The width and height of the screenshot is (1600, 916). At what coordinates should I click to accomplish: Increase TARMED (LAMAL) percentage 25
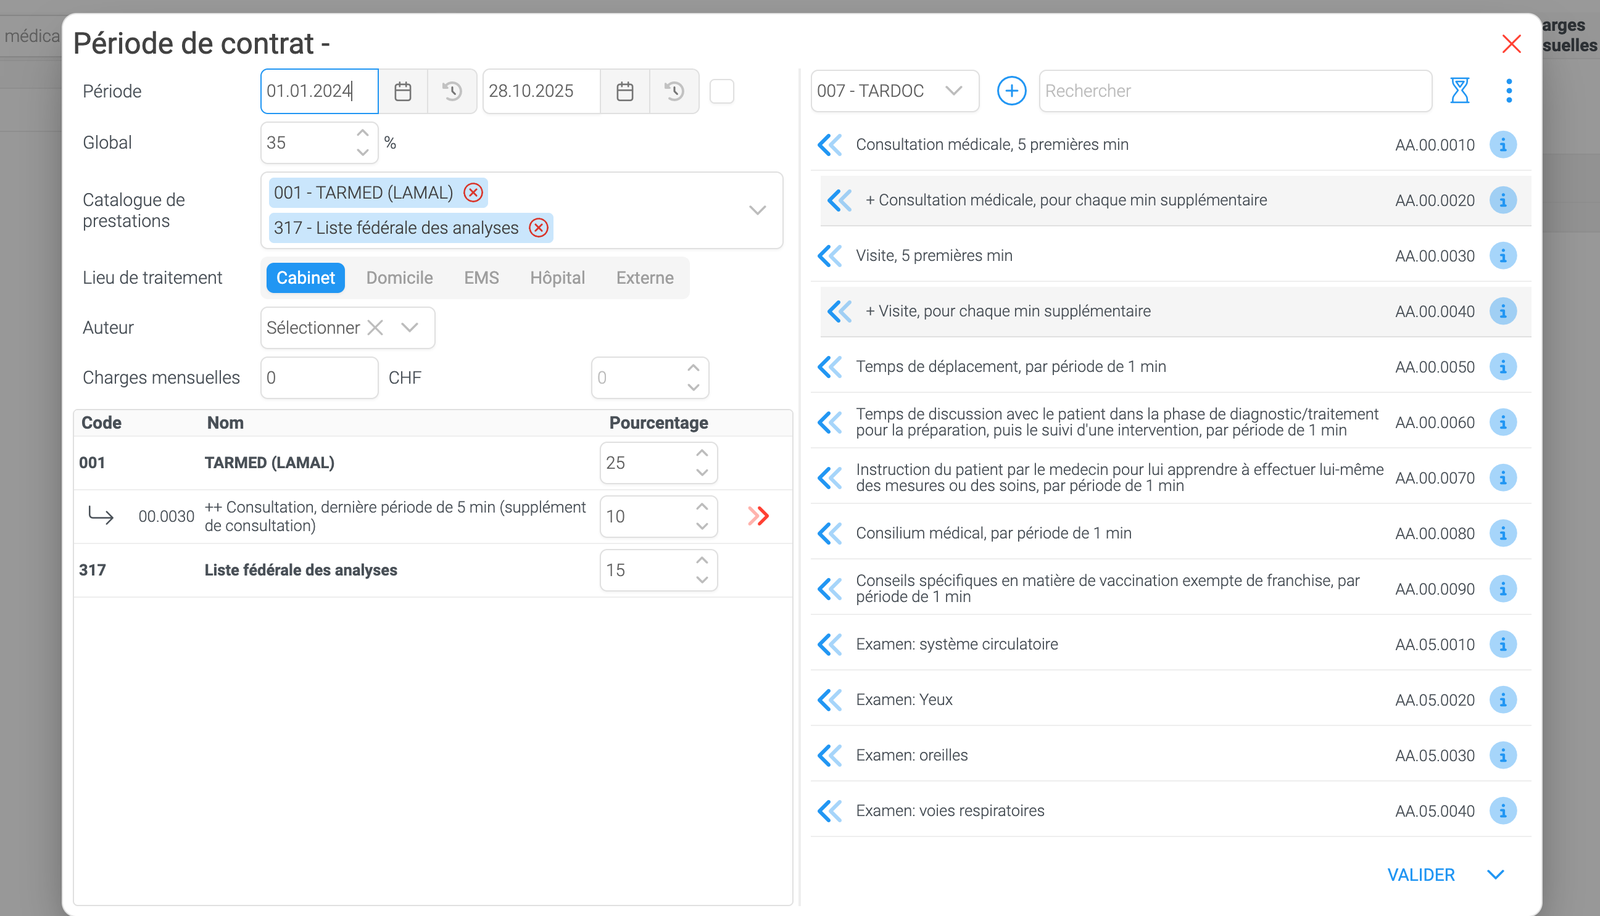click(702, 453)
